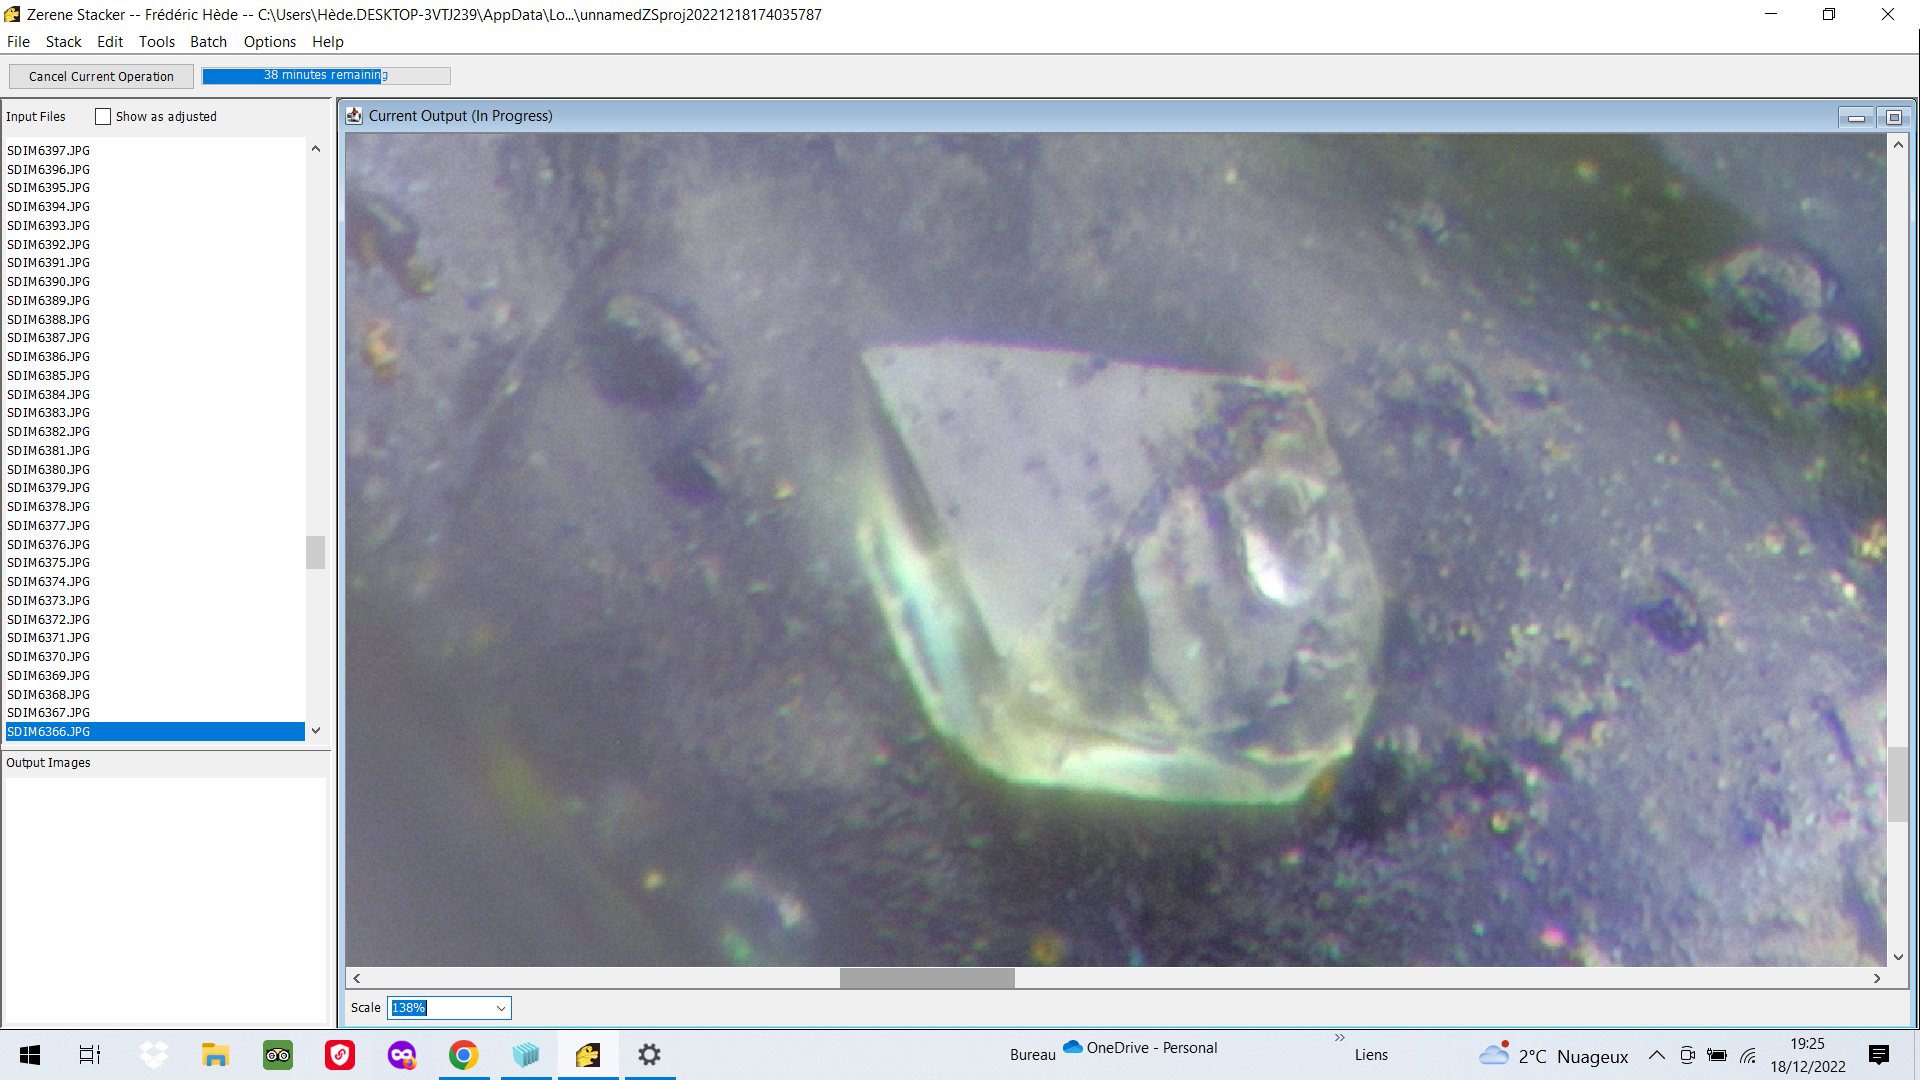
Task: Show hidden system tray icons
Action: (x=1657, y=1055)
